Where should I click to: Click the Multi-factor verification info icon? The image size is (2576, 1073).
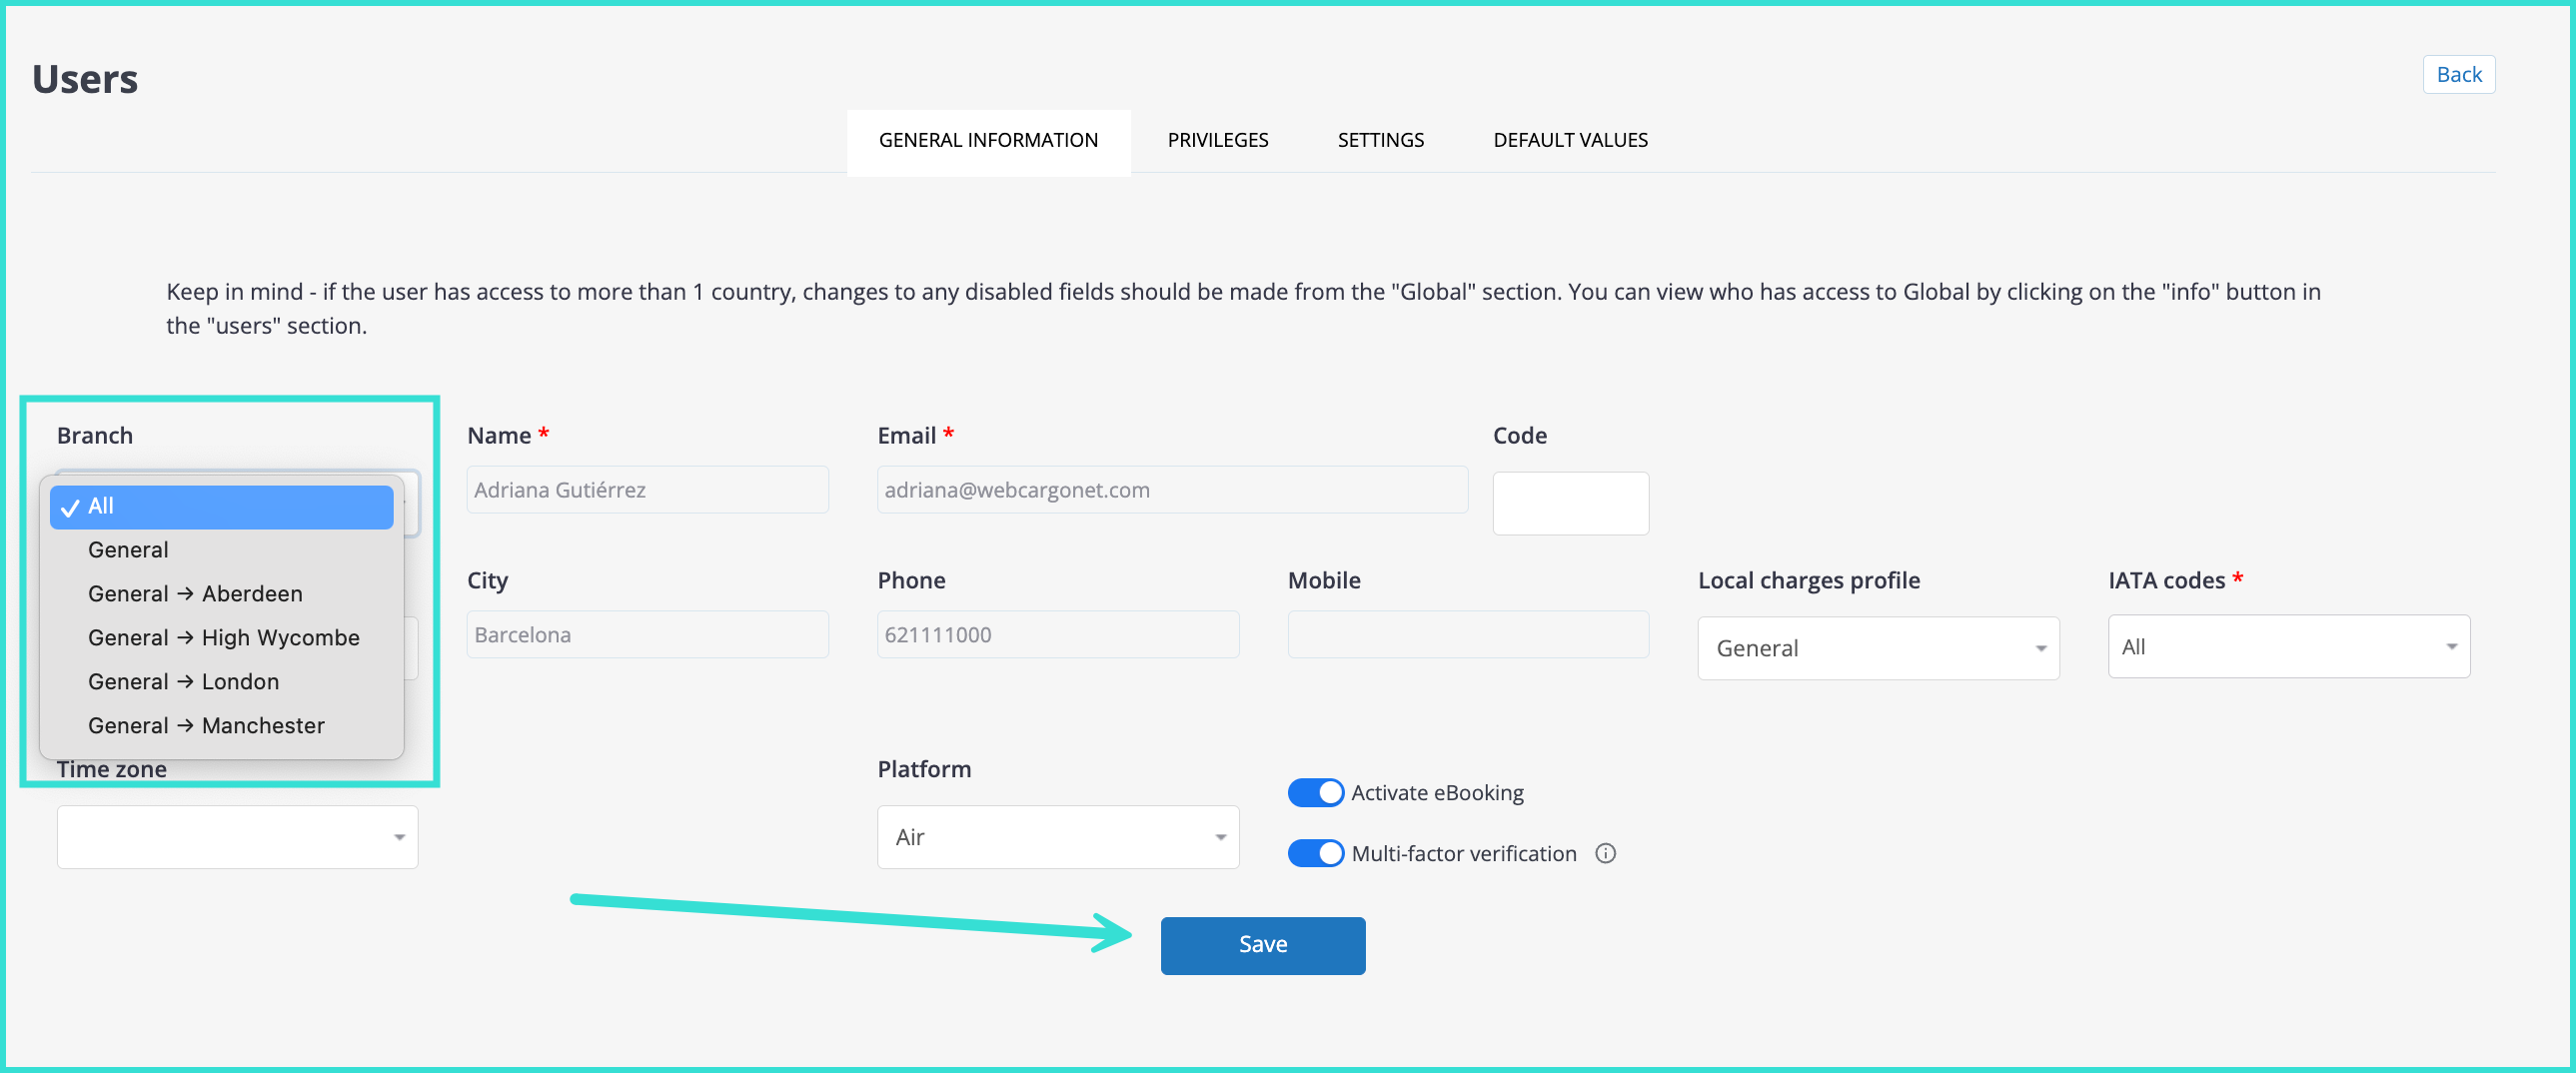pos(1605,853)
